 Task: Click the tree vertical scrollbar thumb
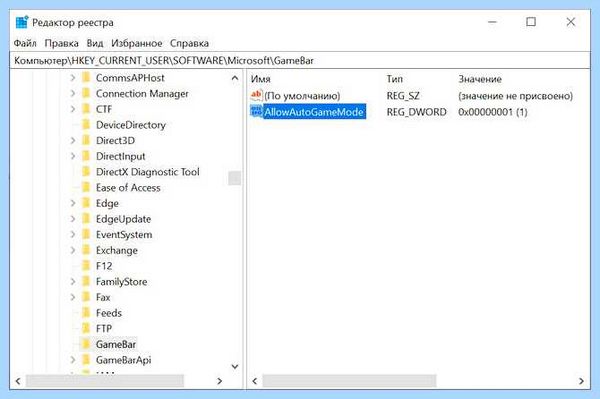click(x=235, y=178)
